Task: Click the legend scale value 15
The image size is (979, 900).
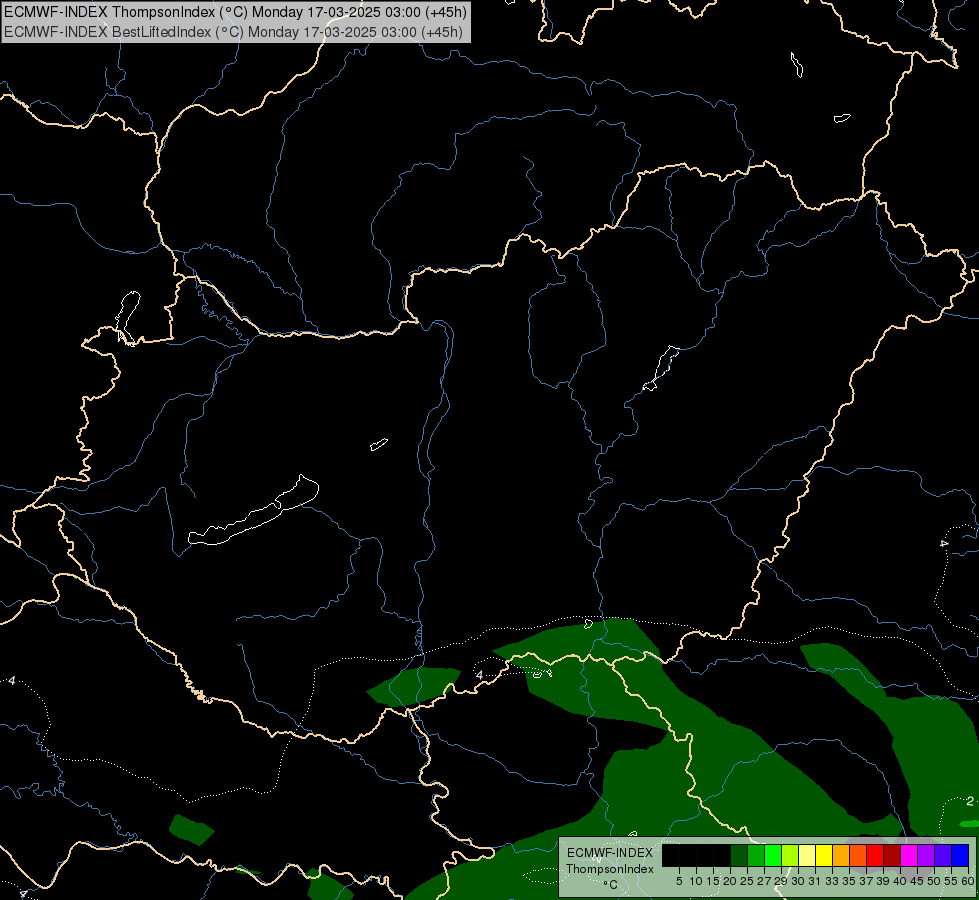Action: (714, 881)
